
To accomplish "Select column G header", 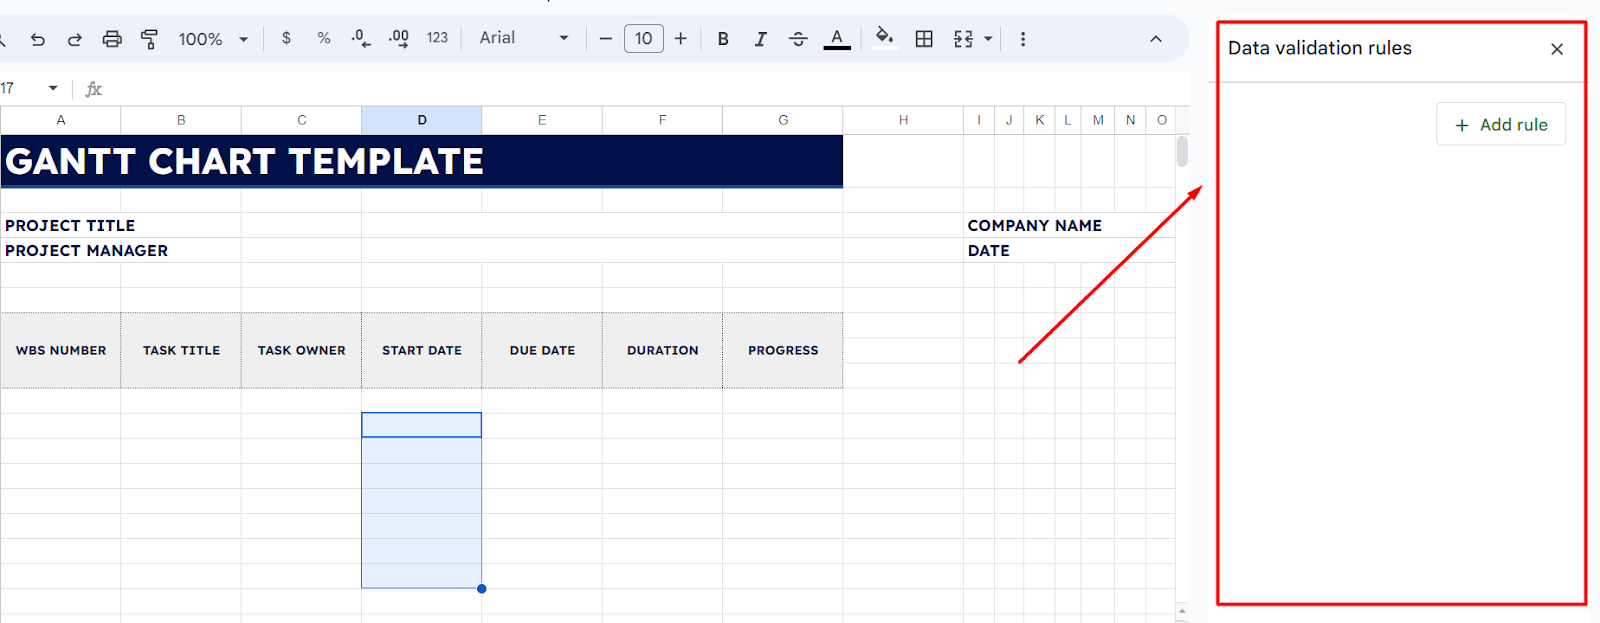I will [783, 120].
